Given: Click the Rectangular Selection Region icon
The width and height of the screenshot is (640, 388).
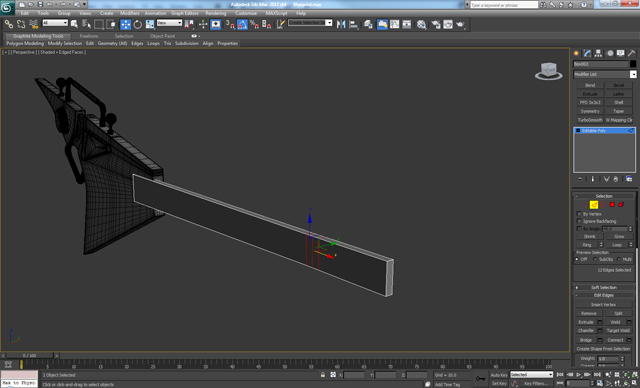Looking at the screenshot, I should pyautogui.click(x=99, y=24).
